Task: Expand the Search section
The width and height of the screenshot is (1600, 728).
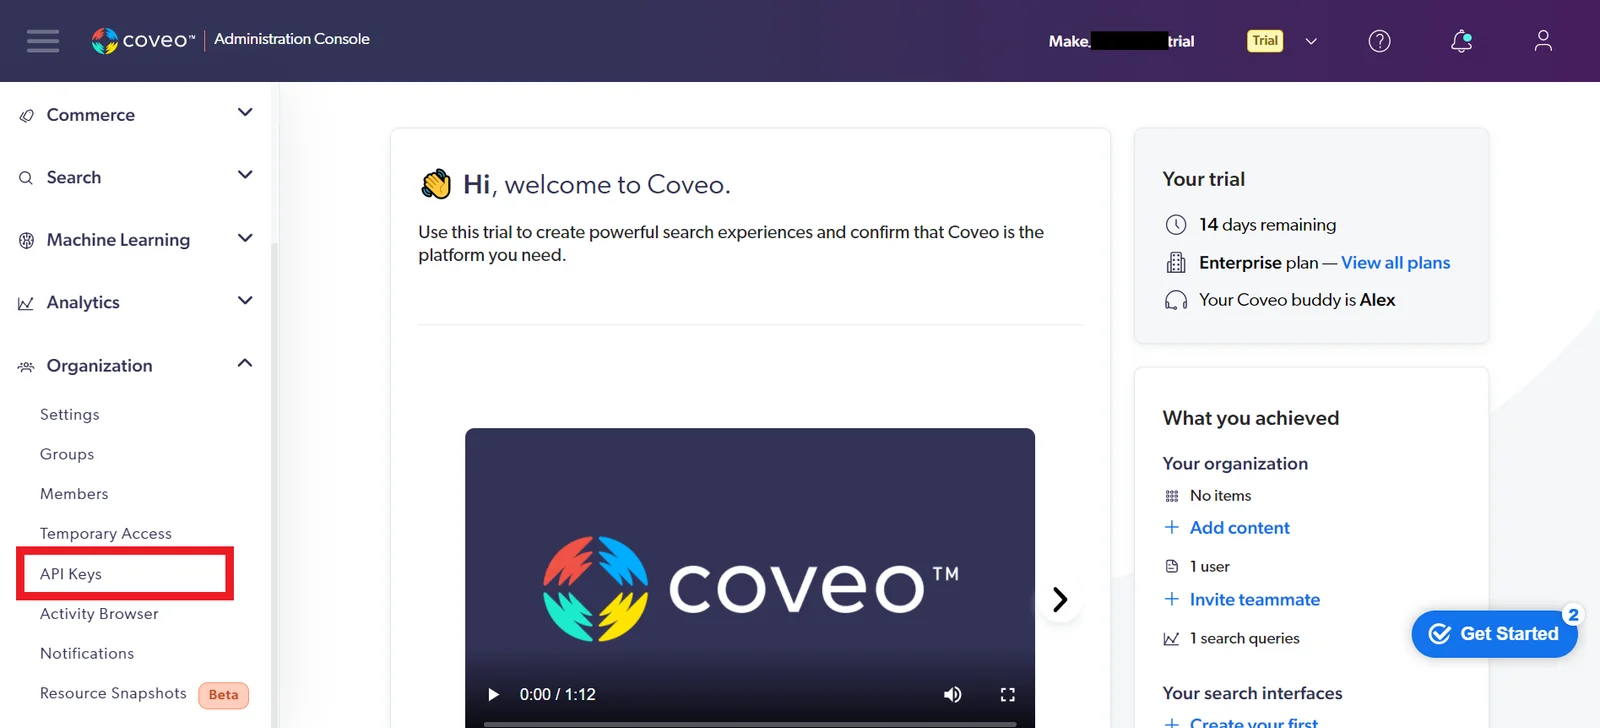Action: pos(245,175)
